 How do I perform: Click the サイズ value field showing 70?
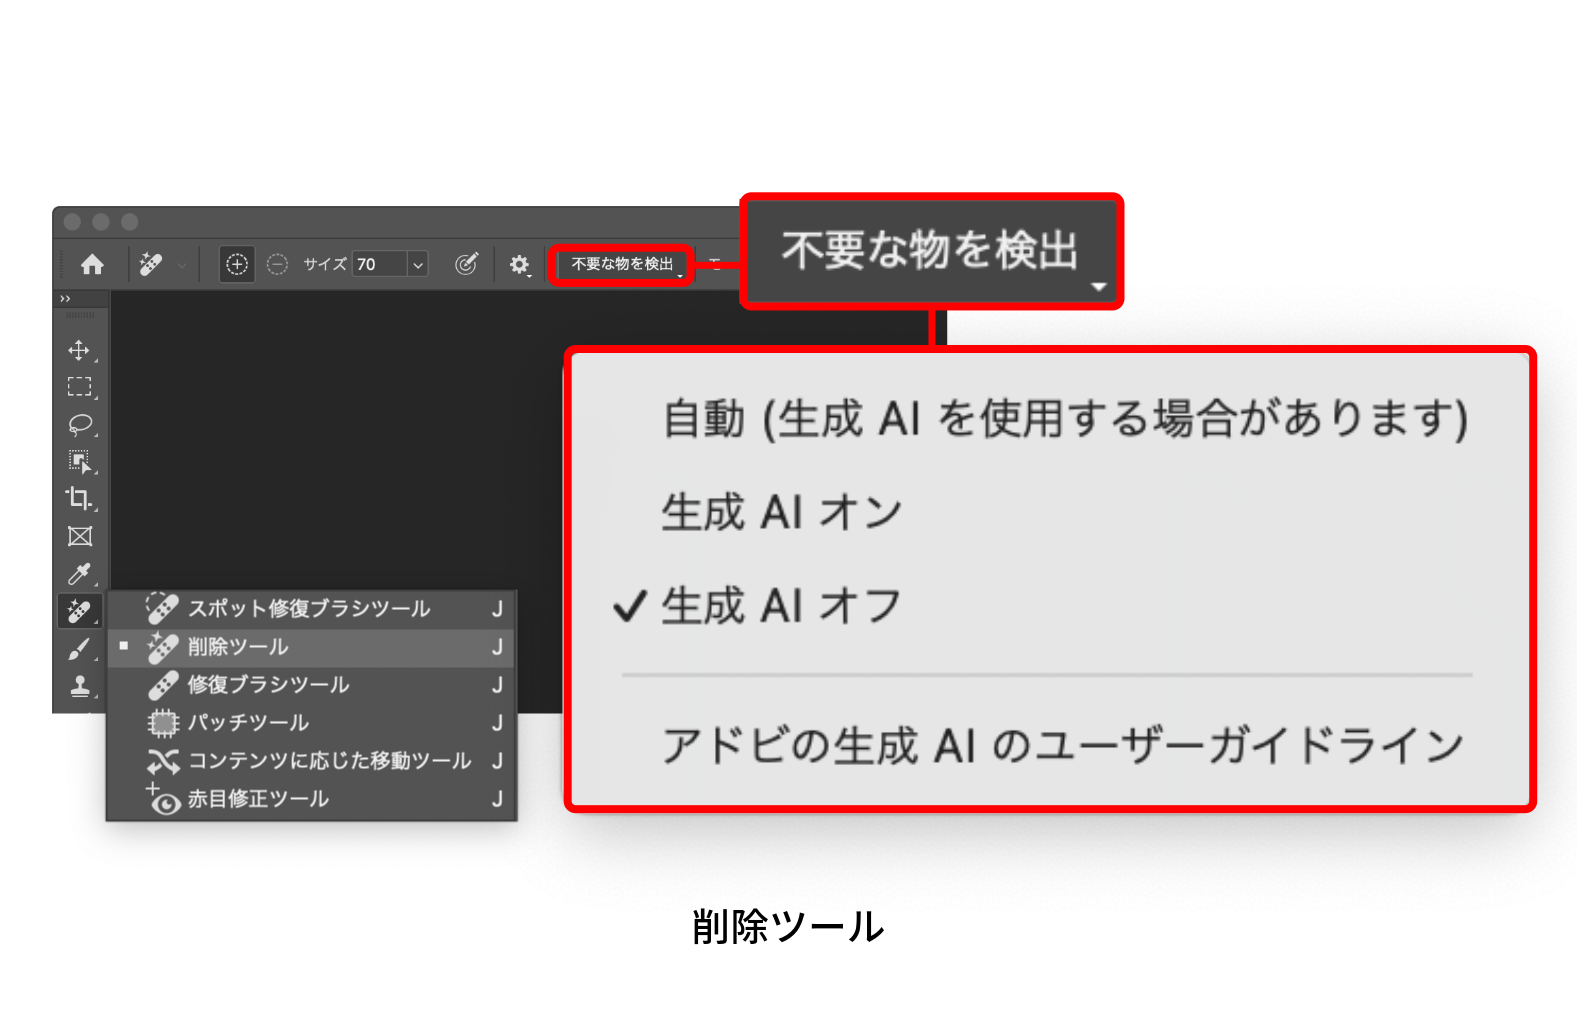click(380, 264)
